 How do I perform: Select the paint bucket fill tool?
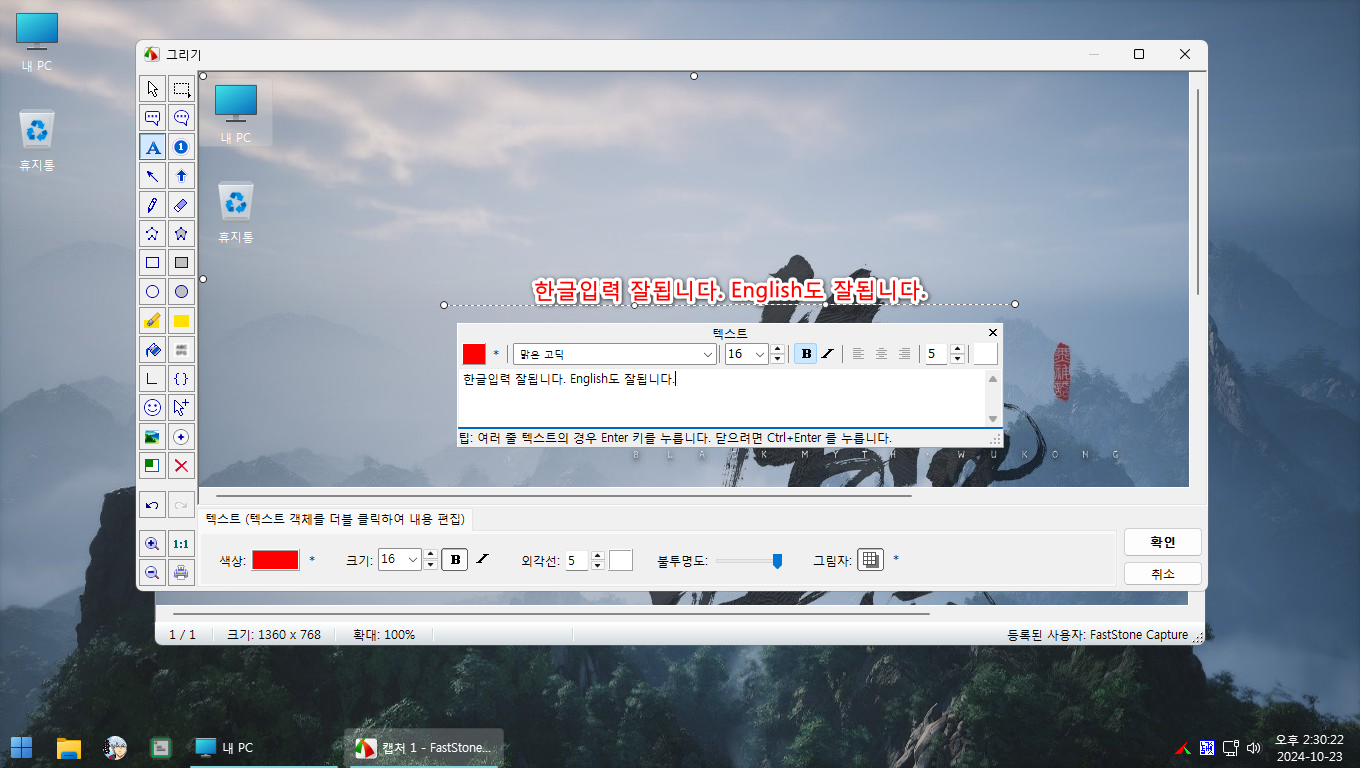152,350
